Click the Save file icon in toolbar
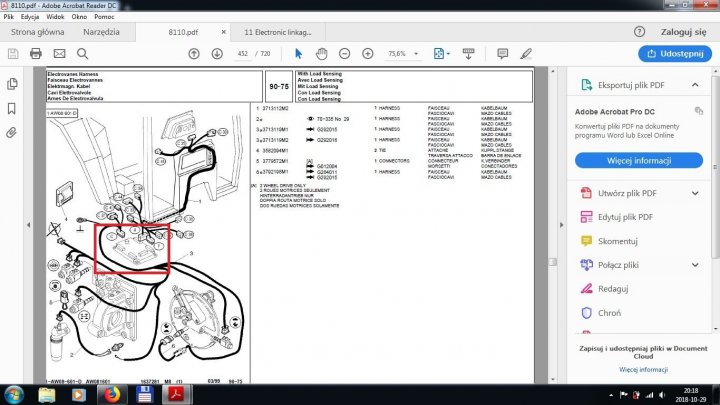This screenshot has width=720, height=405. 12,53
